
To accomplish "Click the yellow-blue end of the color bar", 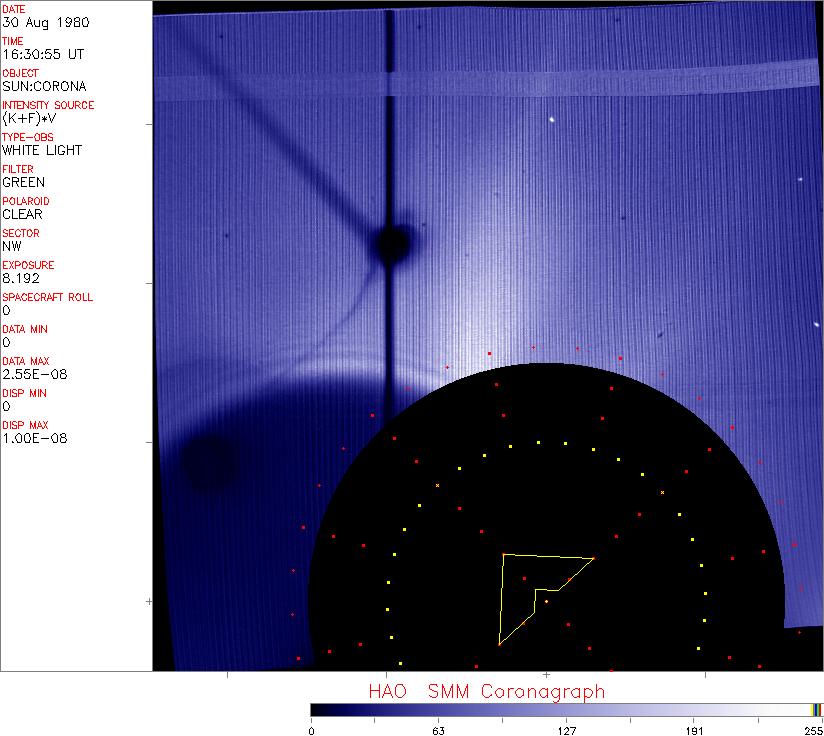I will coord(817,709).
